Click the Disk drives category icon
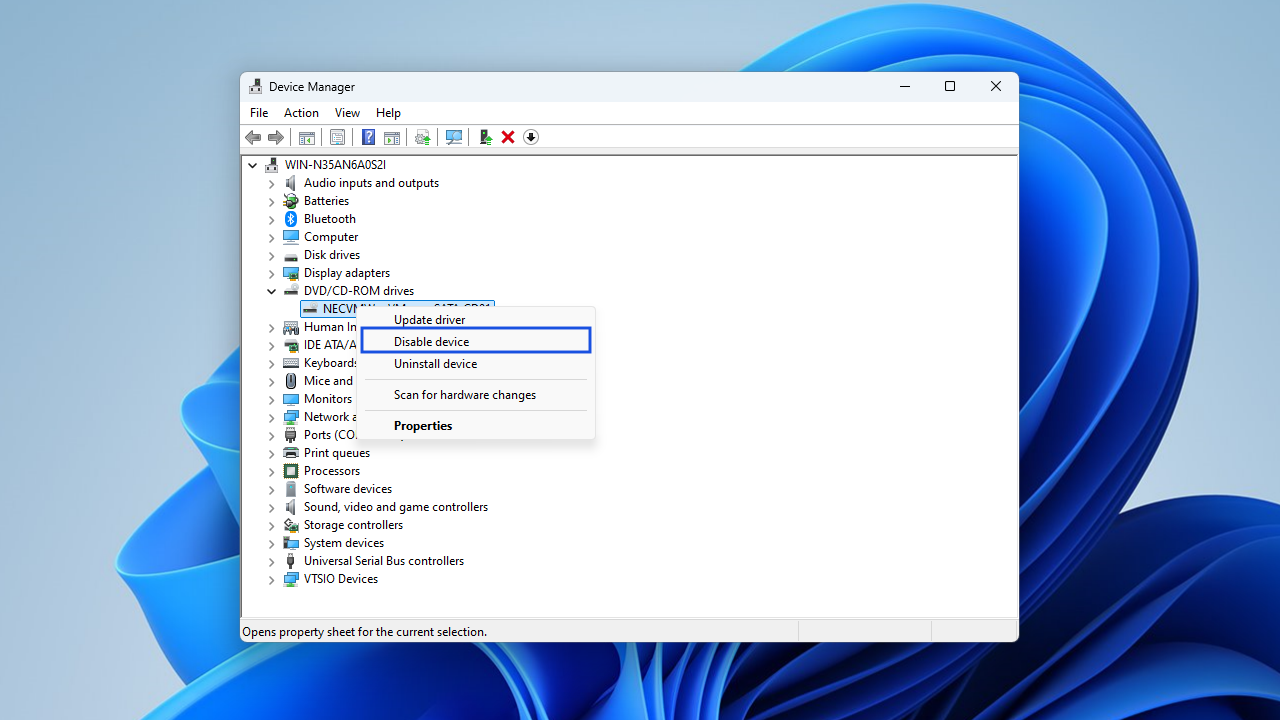1280x720 pixels. [x=291, y=255]
